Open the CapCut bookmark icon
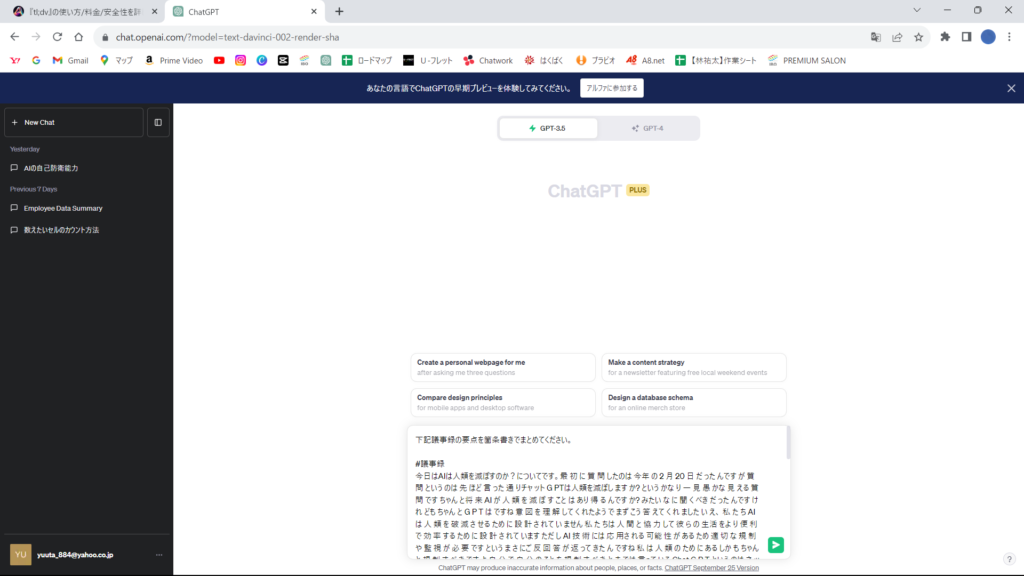Image resolution: width=1024 pixels, height=576 pixels. point(283,60)
